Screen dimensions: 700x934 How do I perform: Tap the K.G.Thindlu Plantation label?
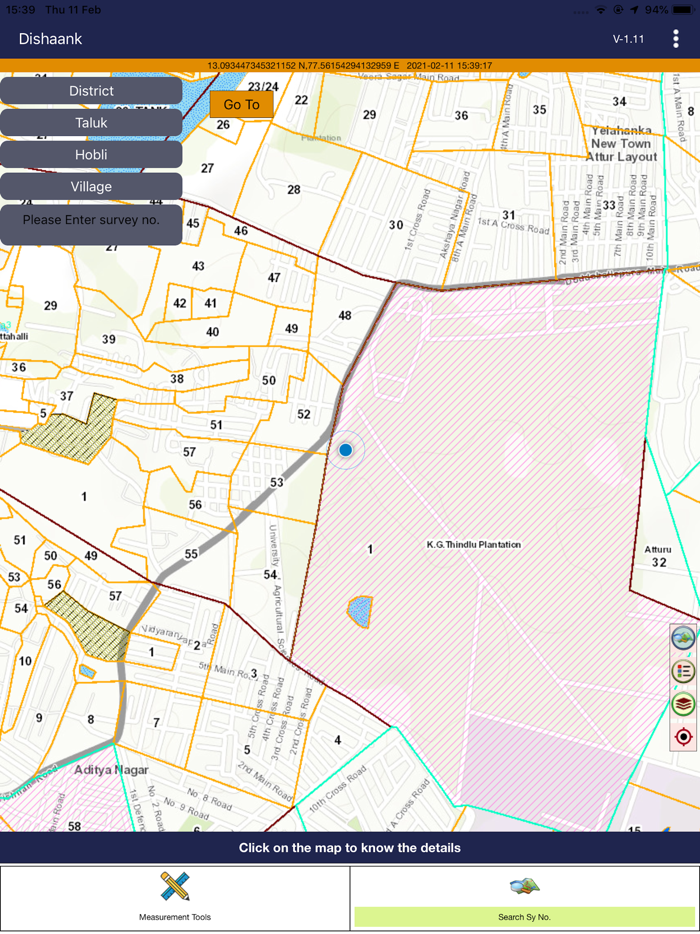pyautogui.click(x=474, y=544)
